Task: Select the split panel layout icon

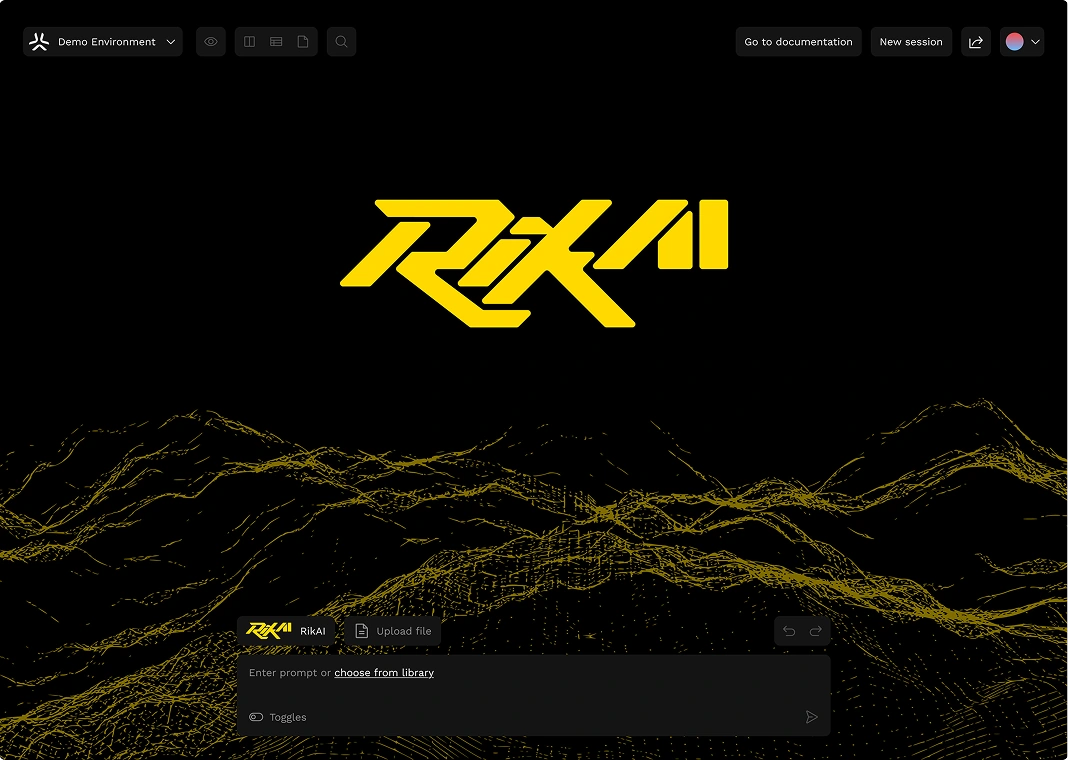Action: click(x=249, y=42)
